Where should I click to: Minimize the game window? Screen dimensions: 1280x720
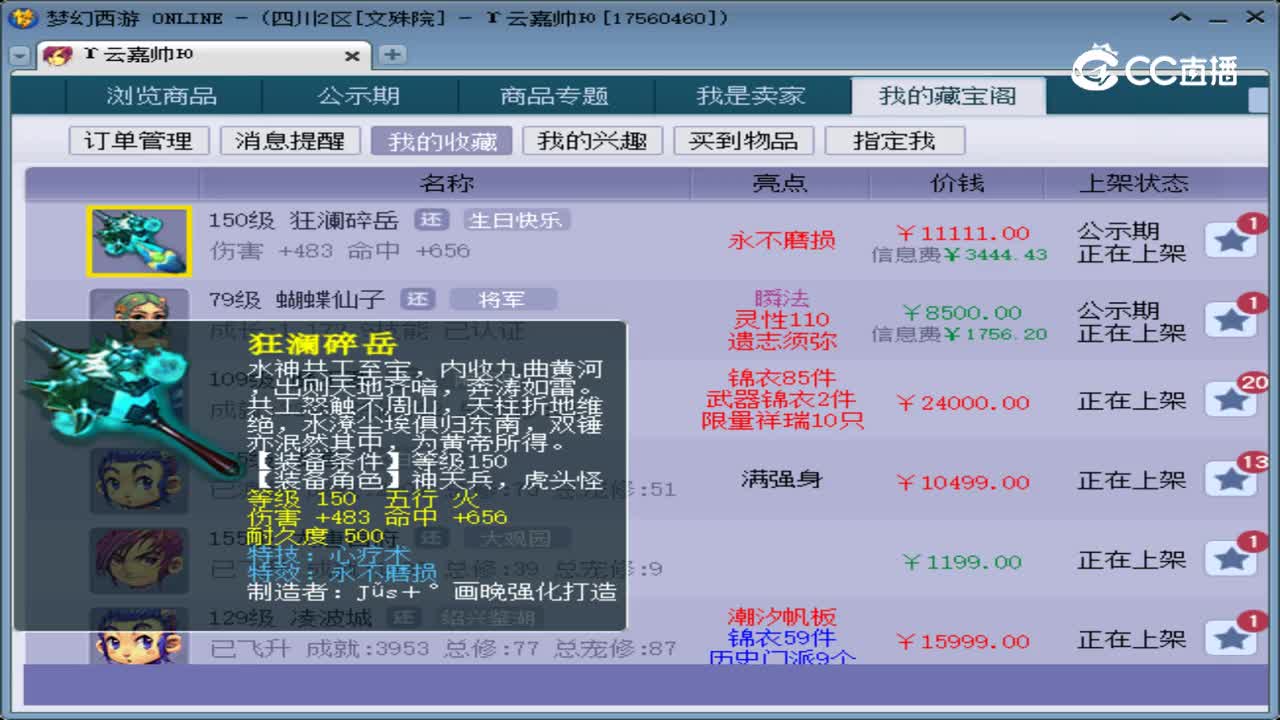tap(1219, 18)
